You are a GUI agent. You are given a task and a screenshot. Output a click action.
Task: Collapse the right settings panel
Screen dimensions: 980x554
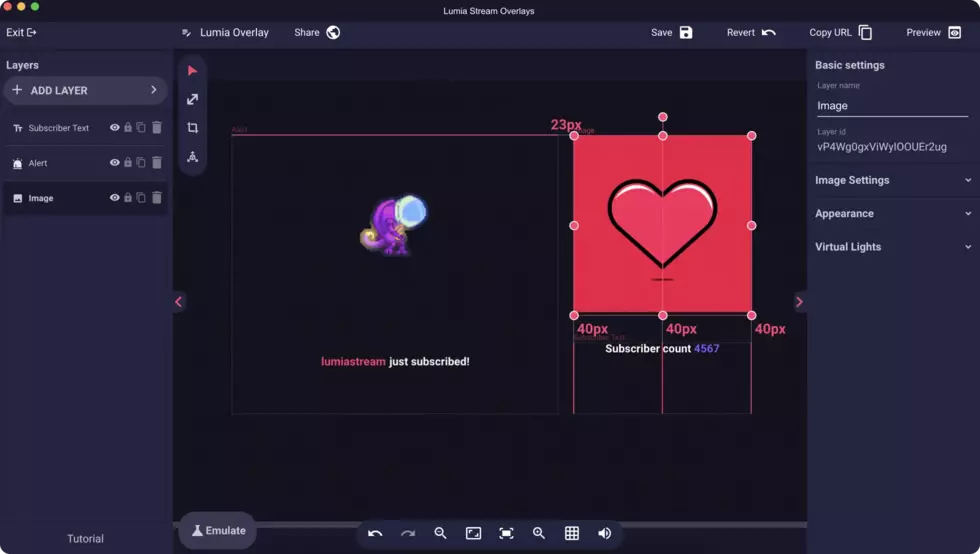[799, 302]
